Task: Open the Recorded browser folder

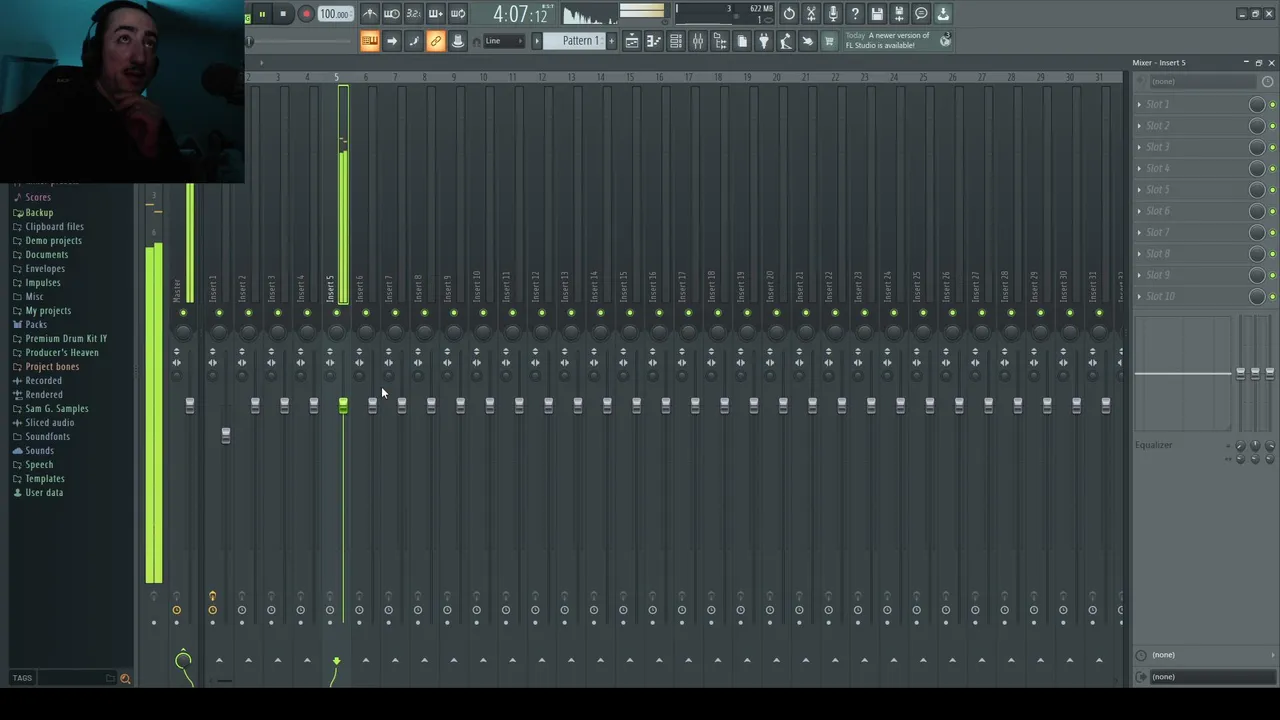Action: click(x=43, y=381)
